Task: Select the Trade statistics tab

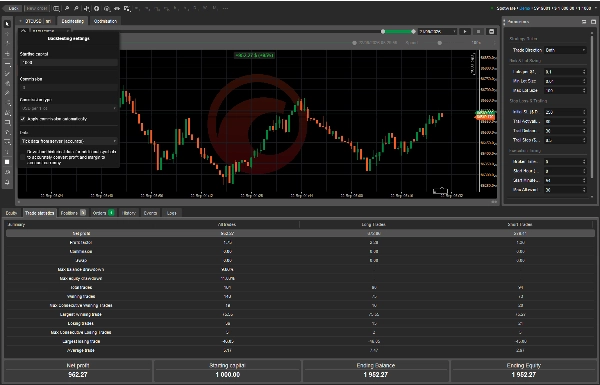Action: pyautogui.click(x=39, y=213)
